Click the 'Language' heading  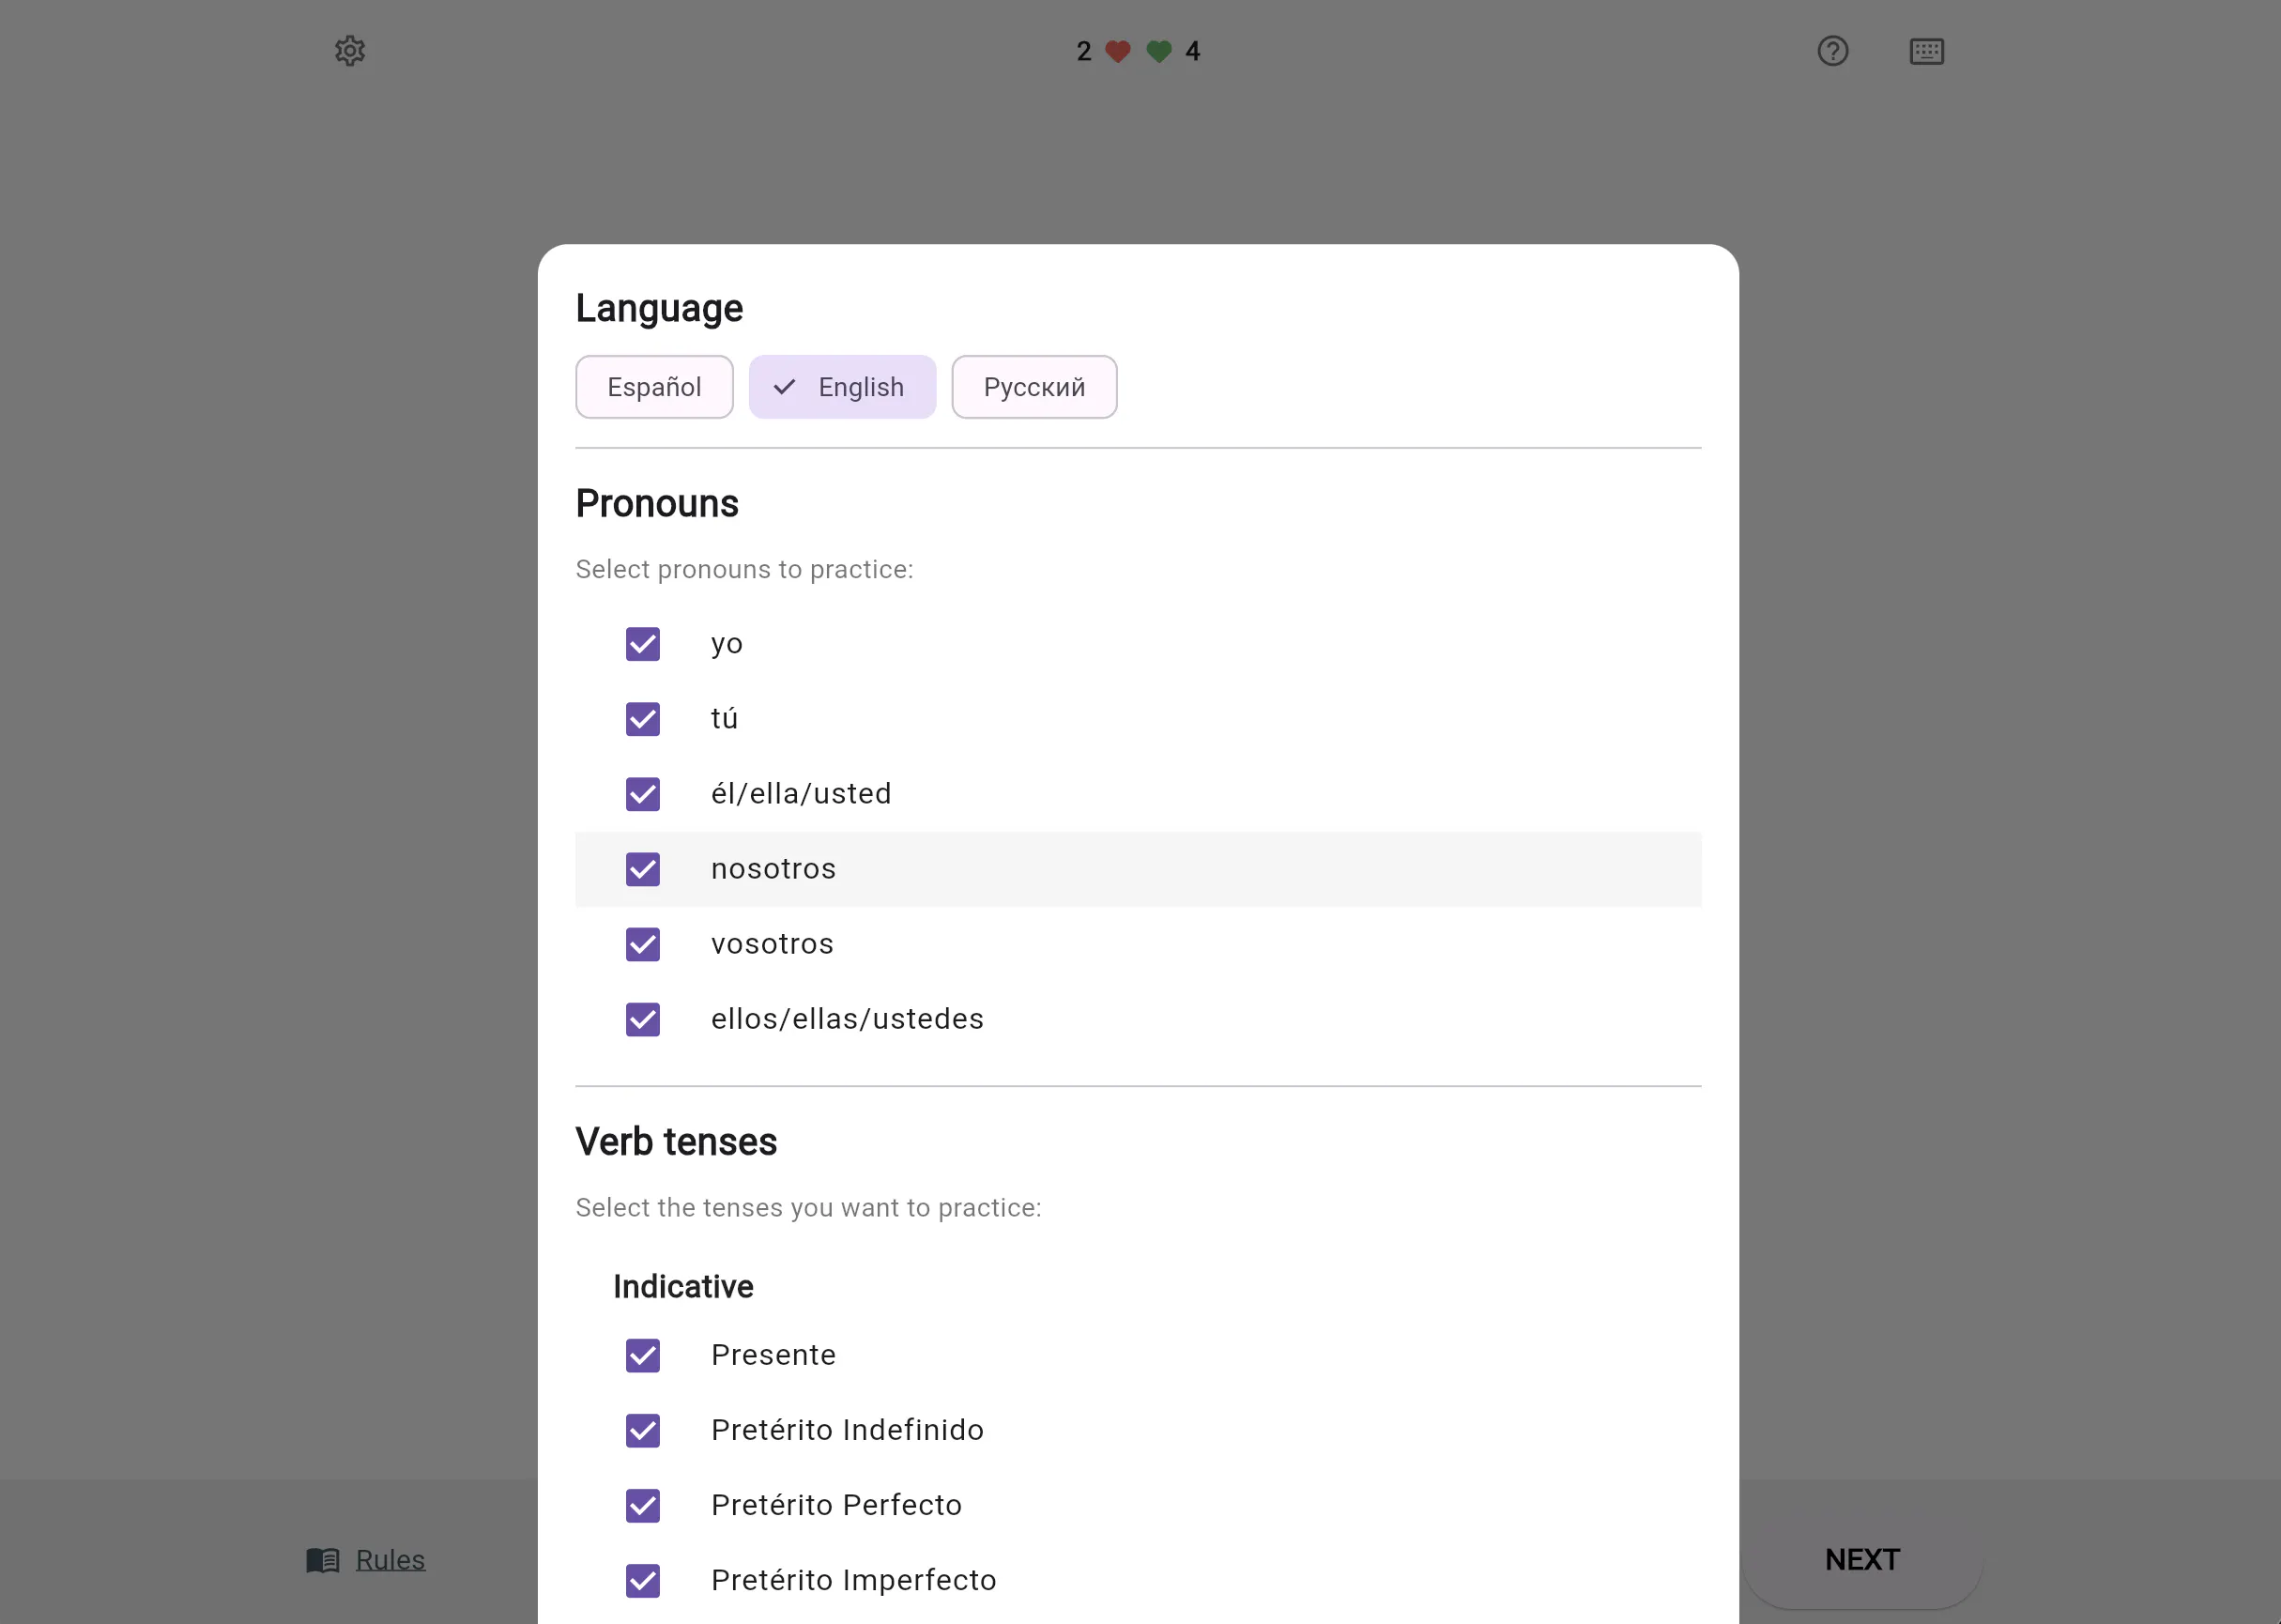point(659,308)
